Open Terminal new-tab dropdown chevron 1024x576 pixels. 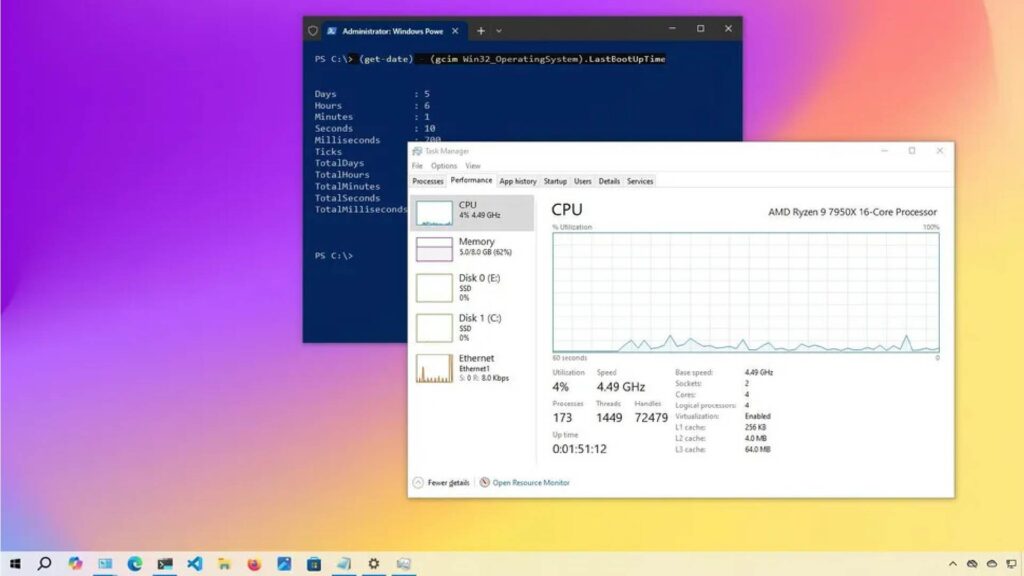(x=499, y=30)
